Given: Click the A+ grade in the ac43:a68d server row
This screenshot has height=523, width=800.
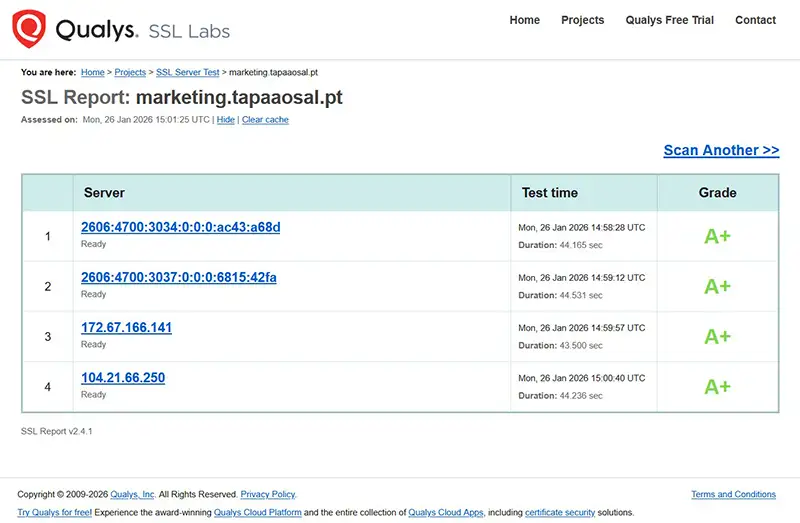Looking at the screenshot, I should (x=717, y=236).
